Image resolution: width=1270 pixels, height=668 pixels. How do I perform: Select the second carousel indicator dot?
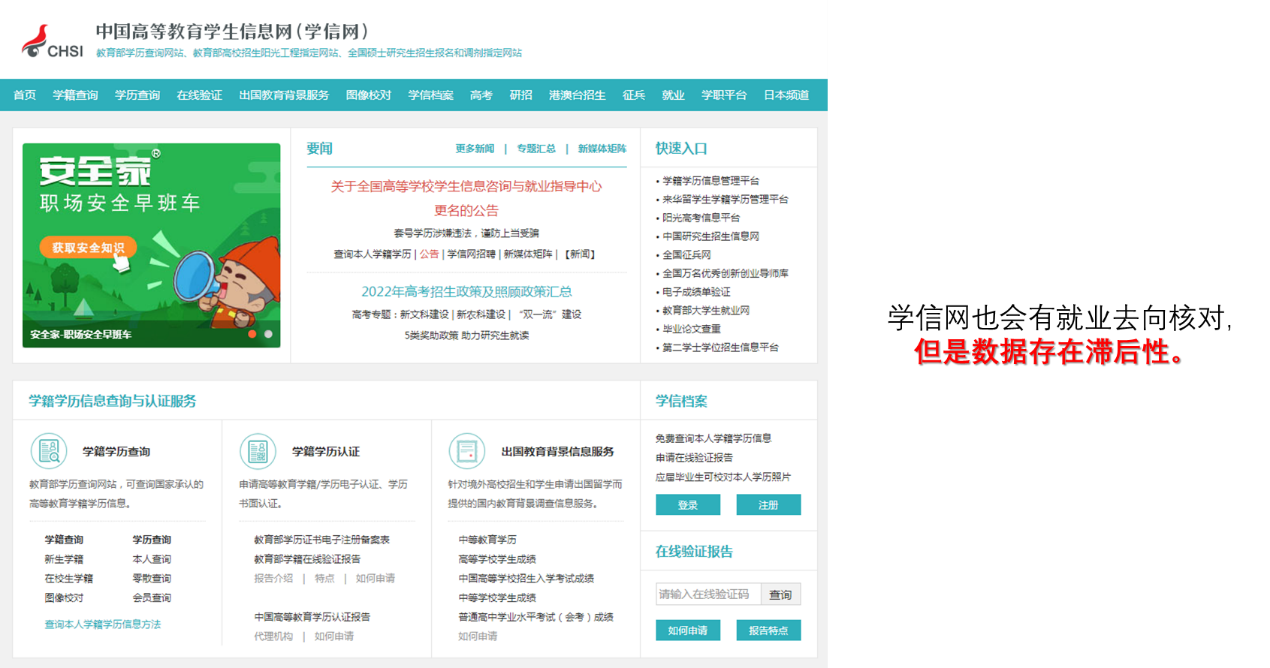pyautogui.click(x=268, y=334)
